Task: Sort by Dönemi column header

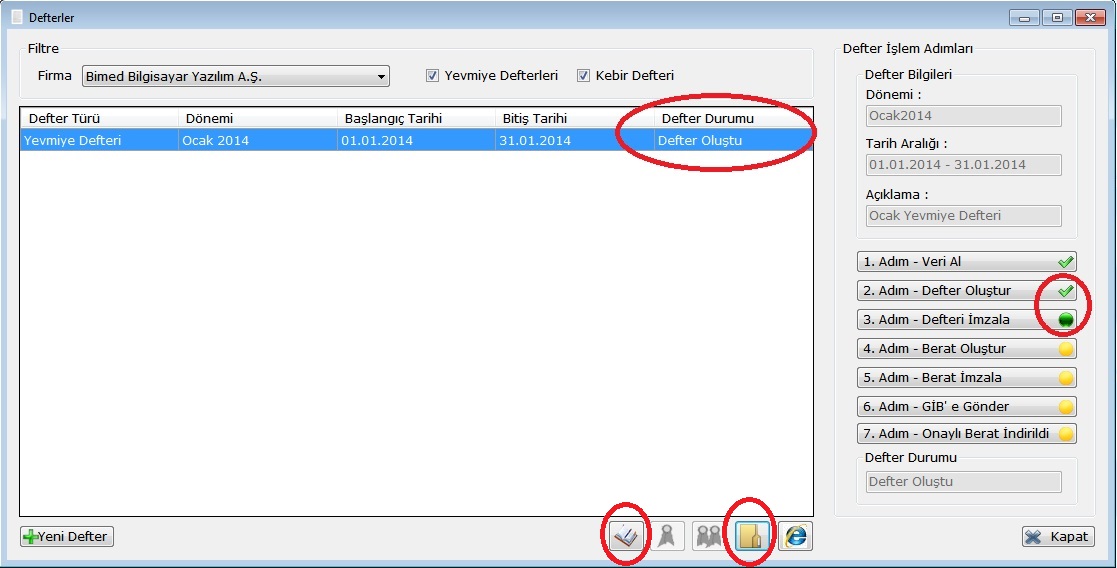Action: point(258,118)
